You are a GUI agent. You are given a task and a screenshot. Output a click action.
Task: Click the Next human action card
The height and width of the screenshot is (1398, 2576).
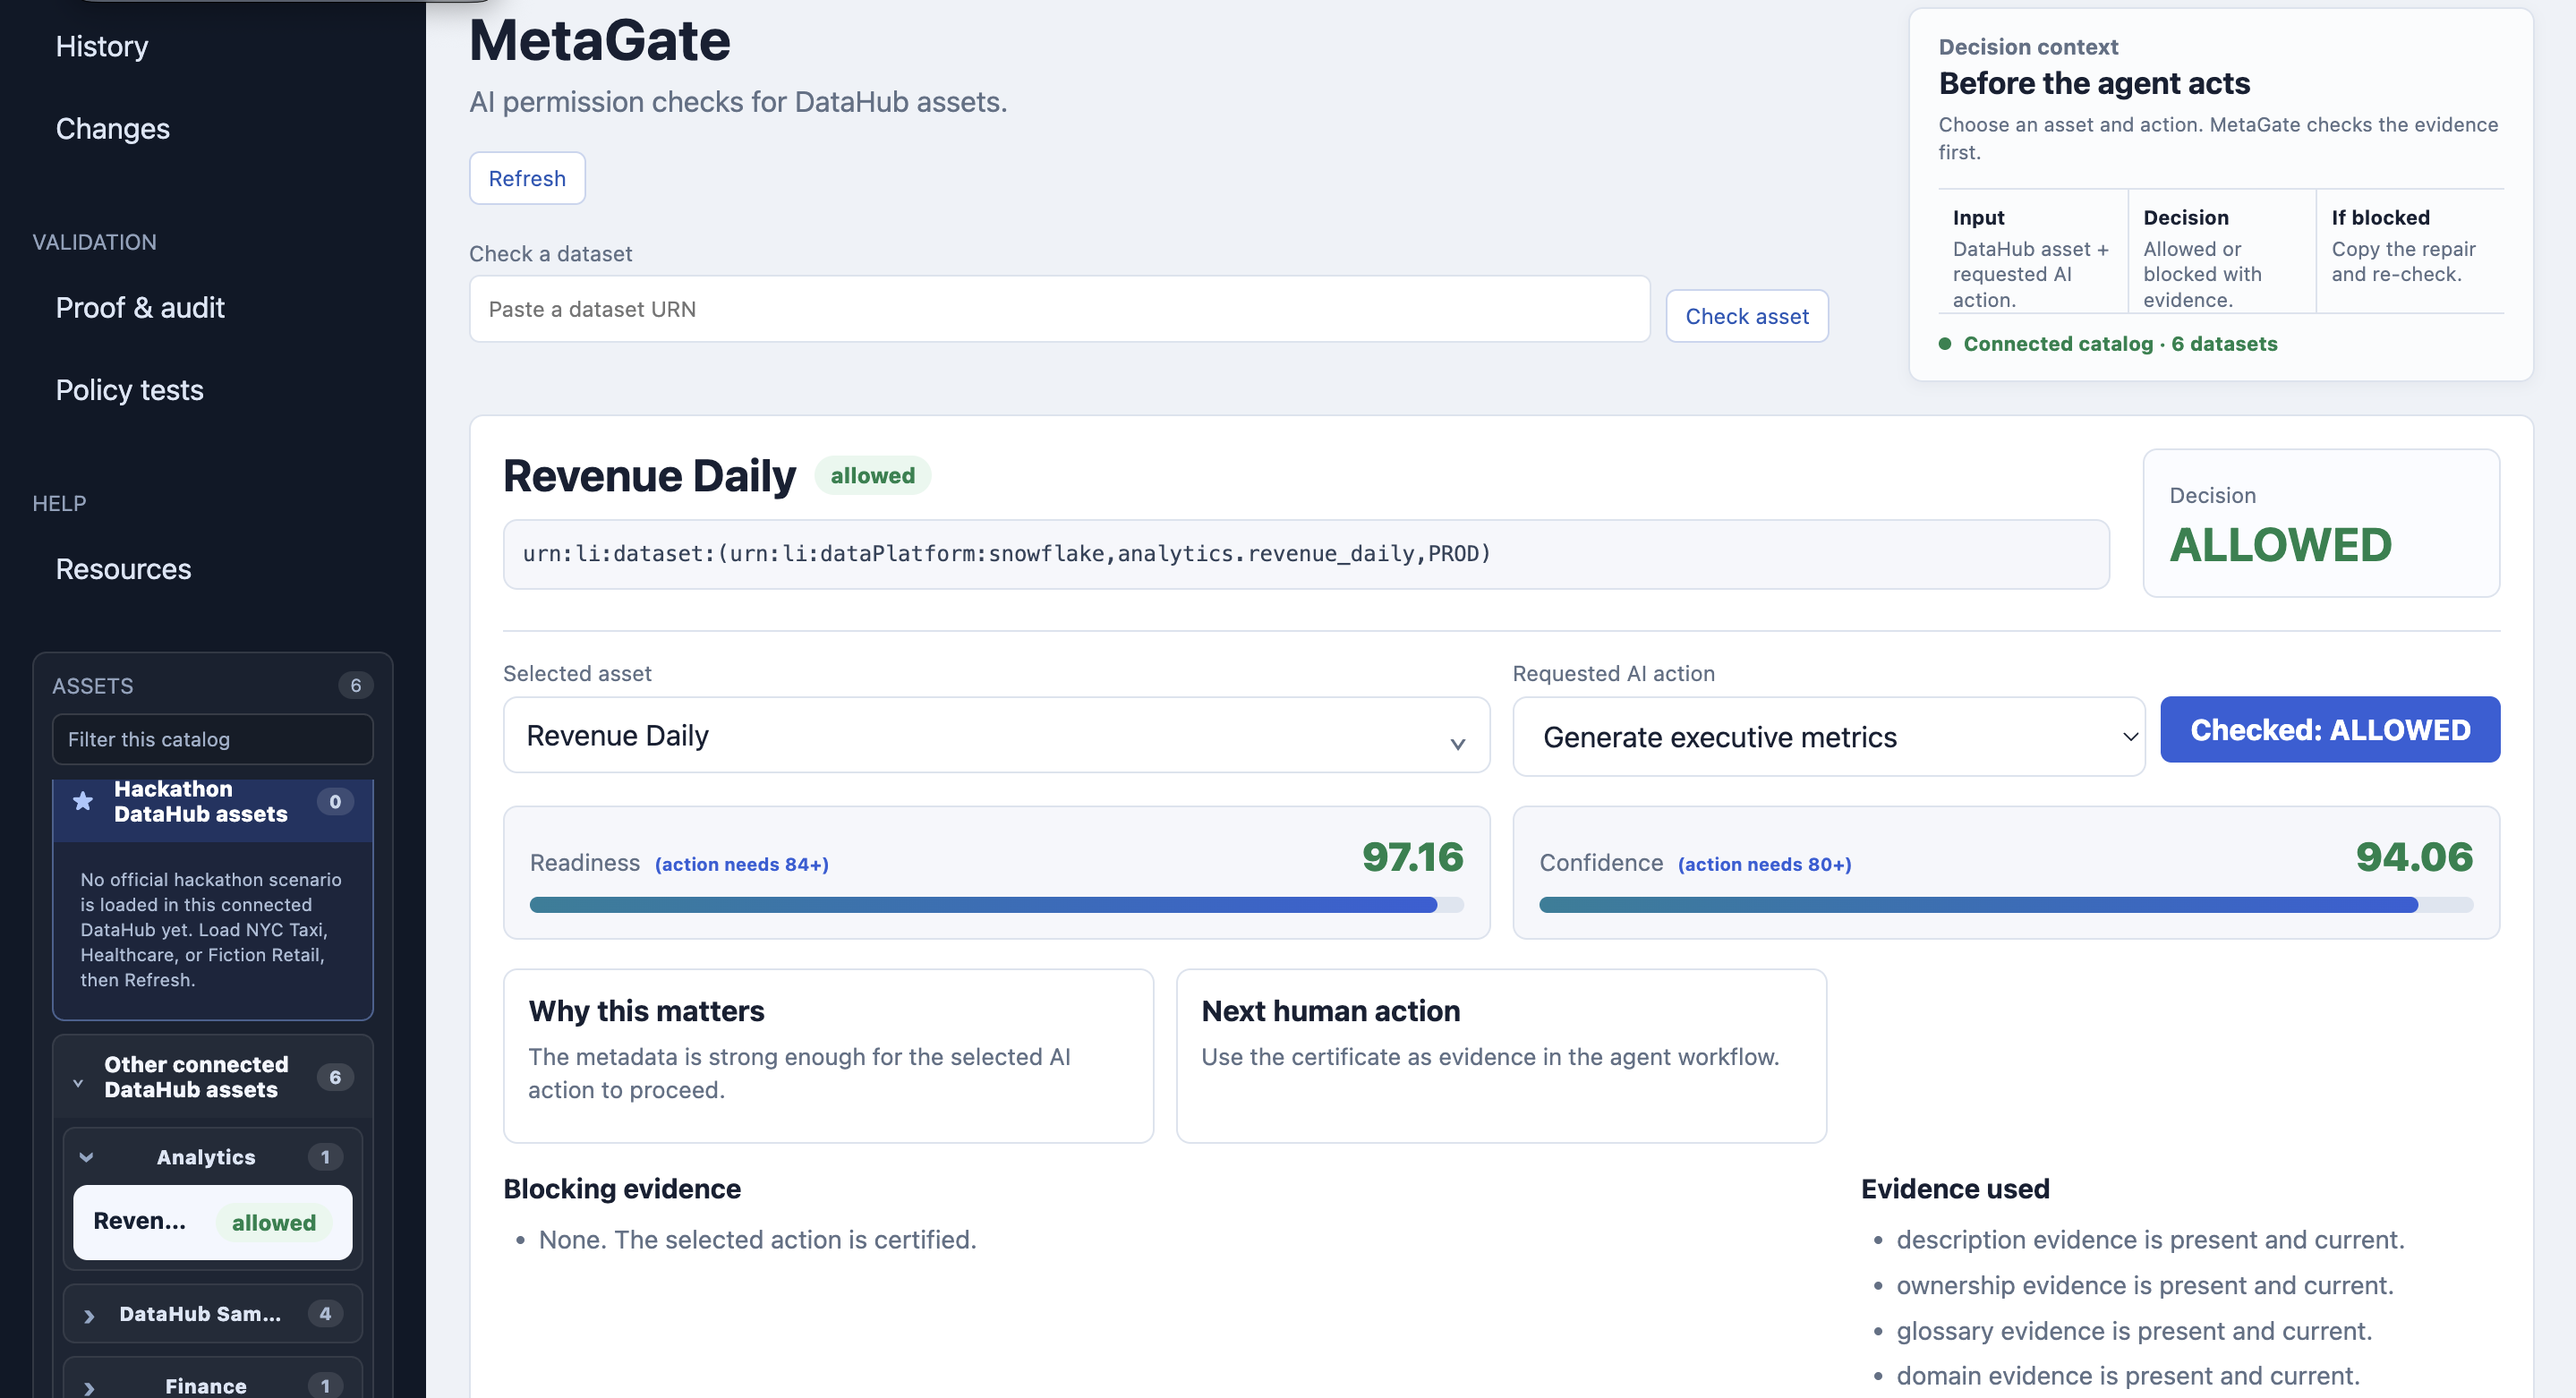[x=1501, y=1056]
